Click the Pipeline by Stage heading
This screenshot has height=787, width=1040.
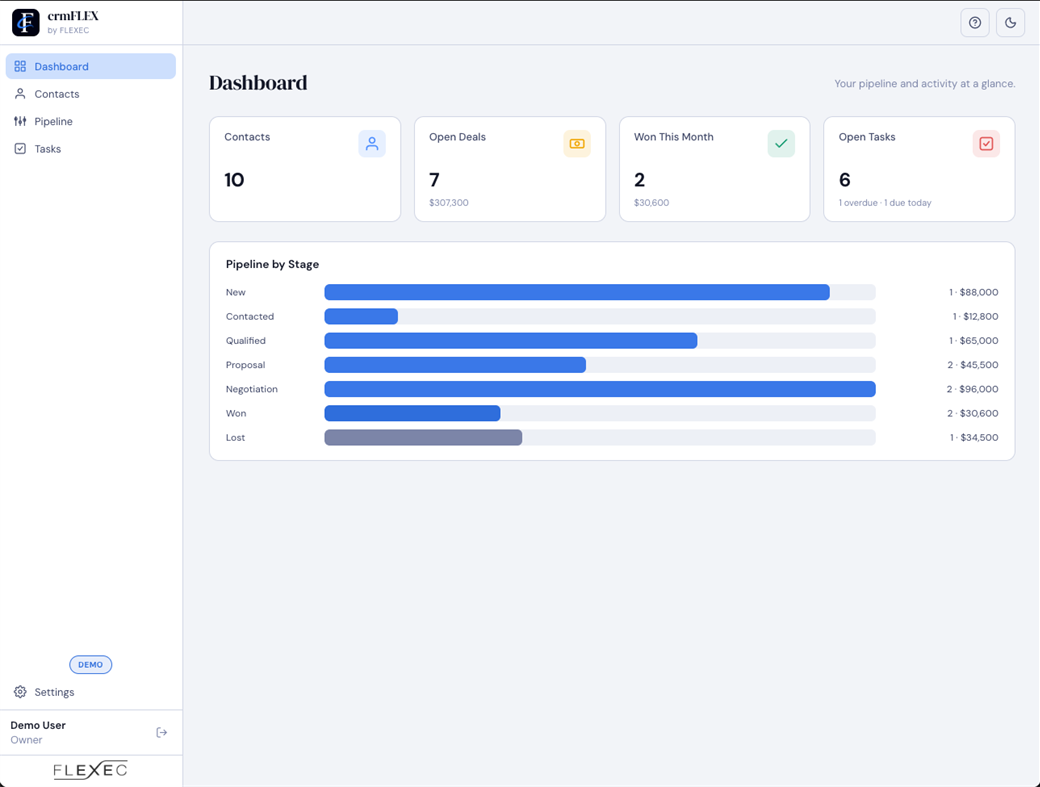click(272, 264)
